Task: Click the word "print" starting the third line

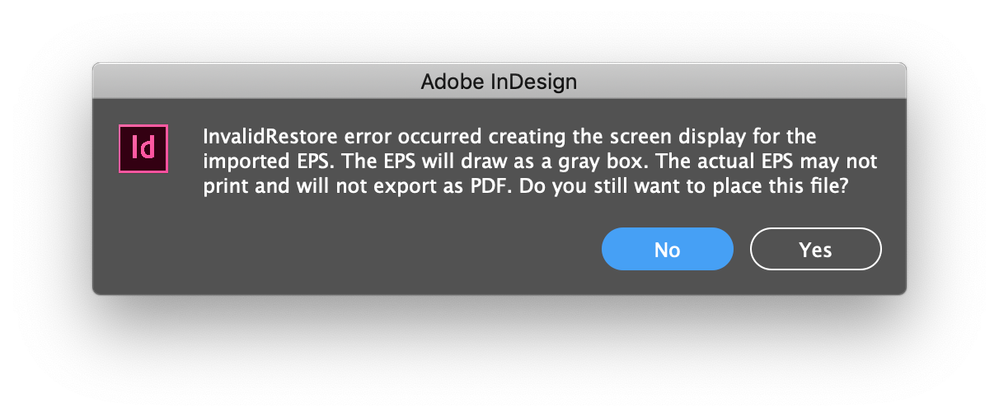Action: coord(222,186)
